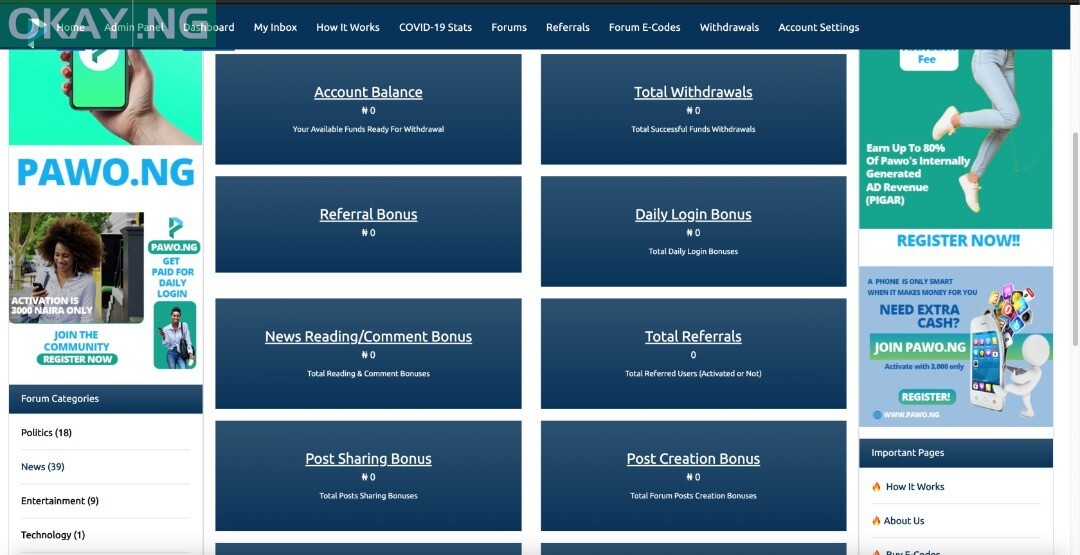Click the vertical page scrollbar
This screenshot has width=1080, height=555.
[x=1075, y=240]
